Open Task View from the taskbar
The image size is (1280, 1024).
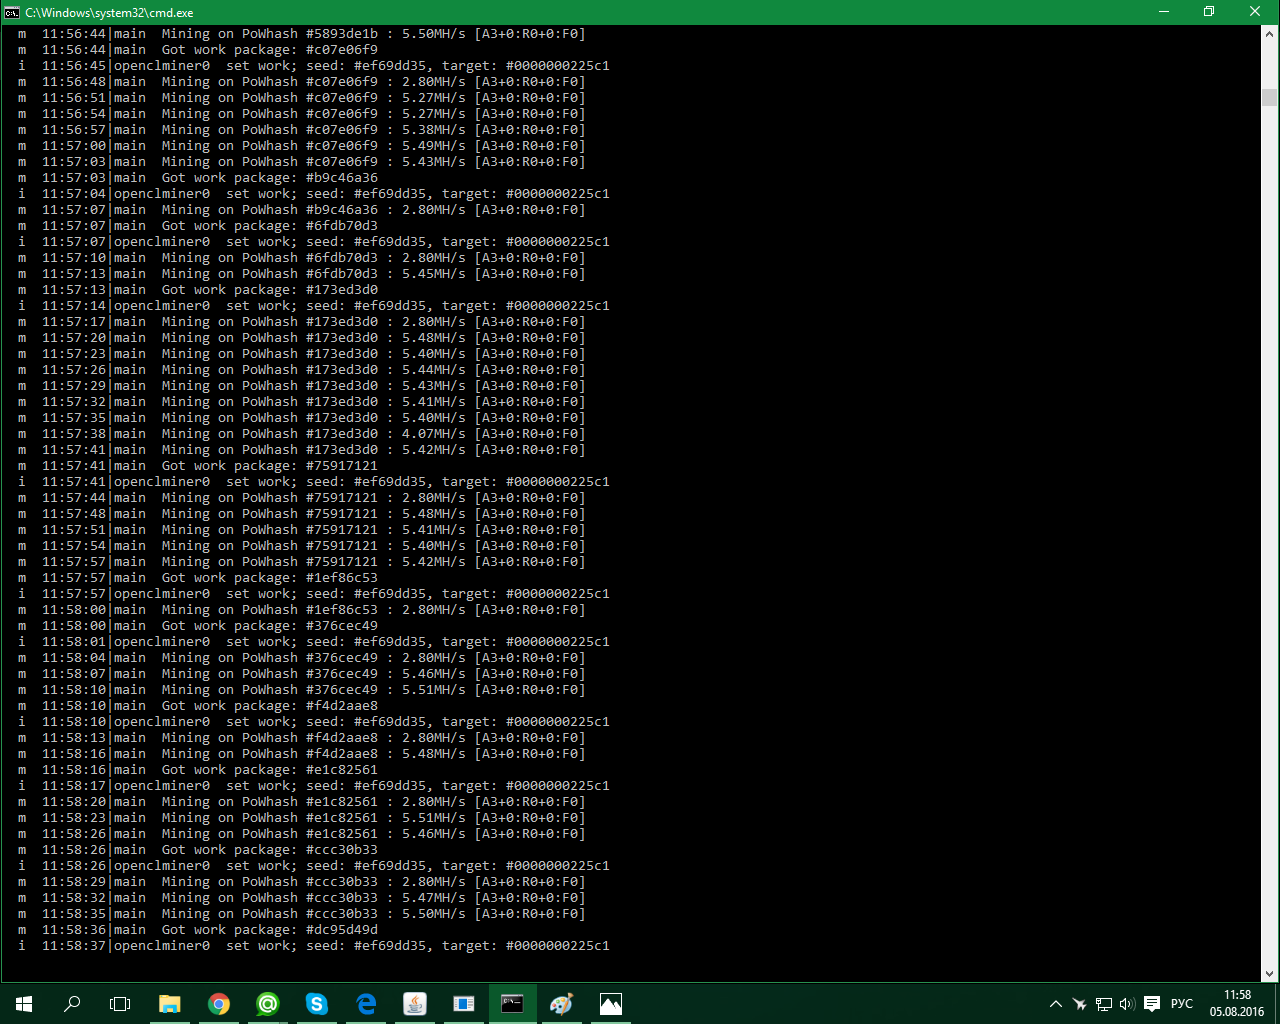120,1004
